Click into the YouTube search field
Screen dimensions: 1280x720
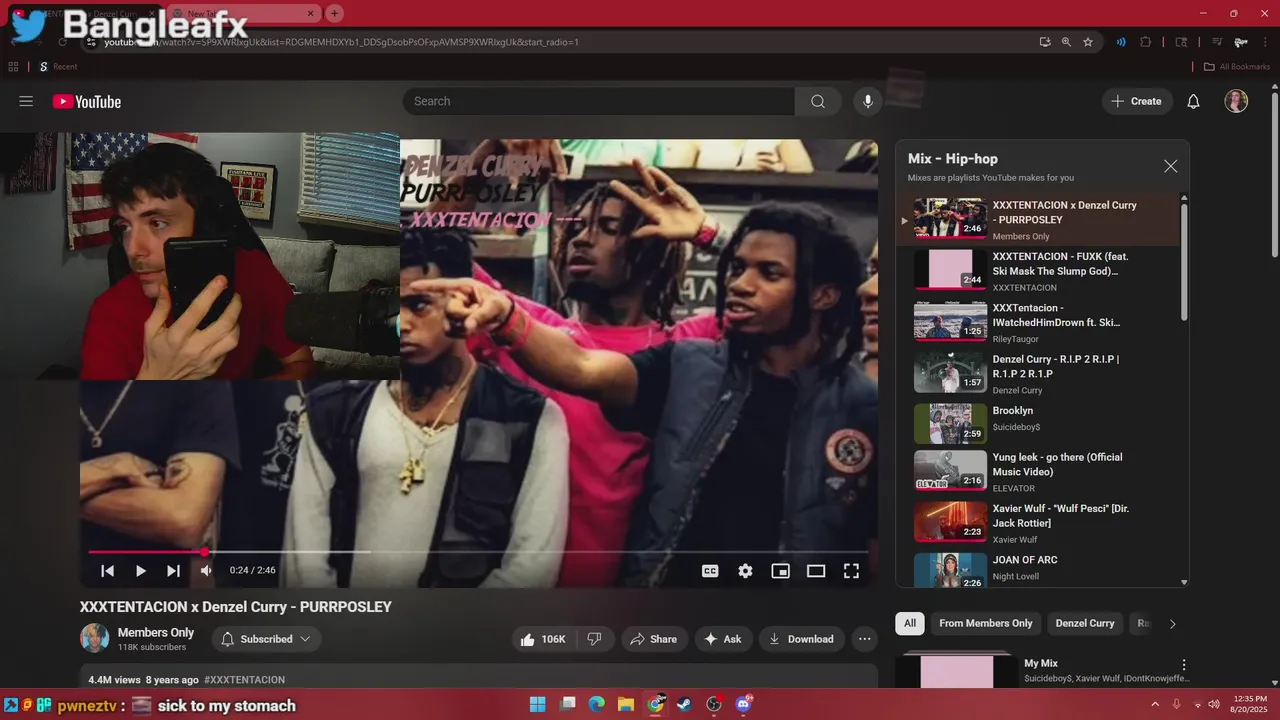(x=598, y=101)
